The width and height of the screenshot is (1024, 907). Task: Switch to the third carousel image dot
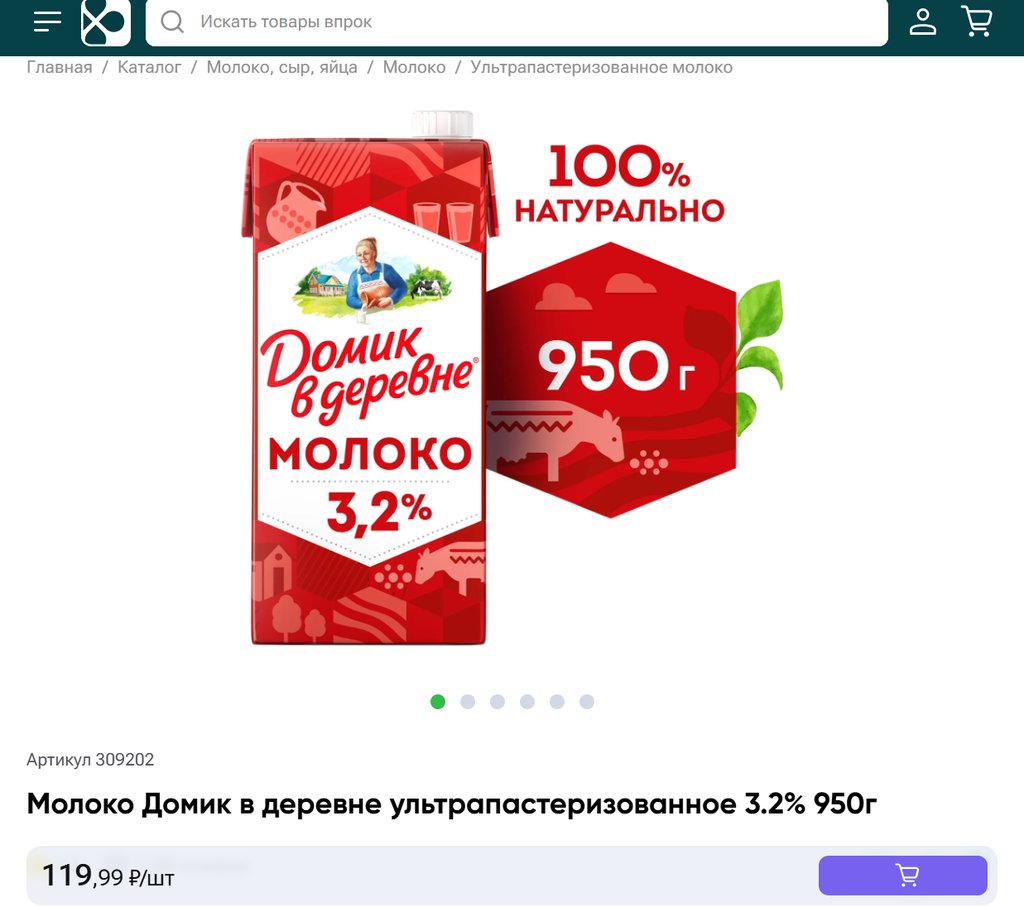coord(498,701)
